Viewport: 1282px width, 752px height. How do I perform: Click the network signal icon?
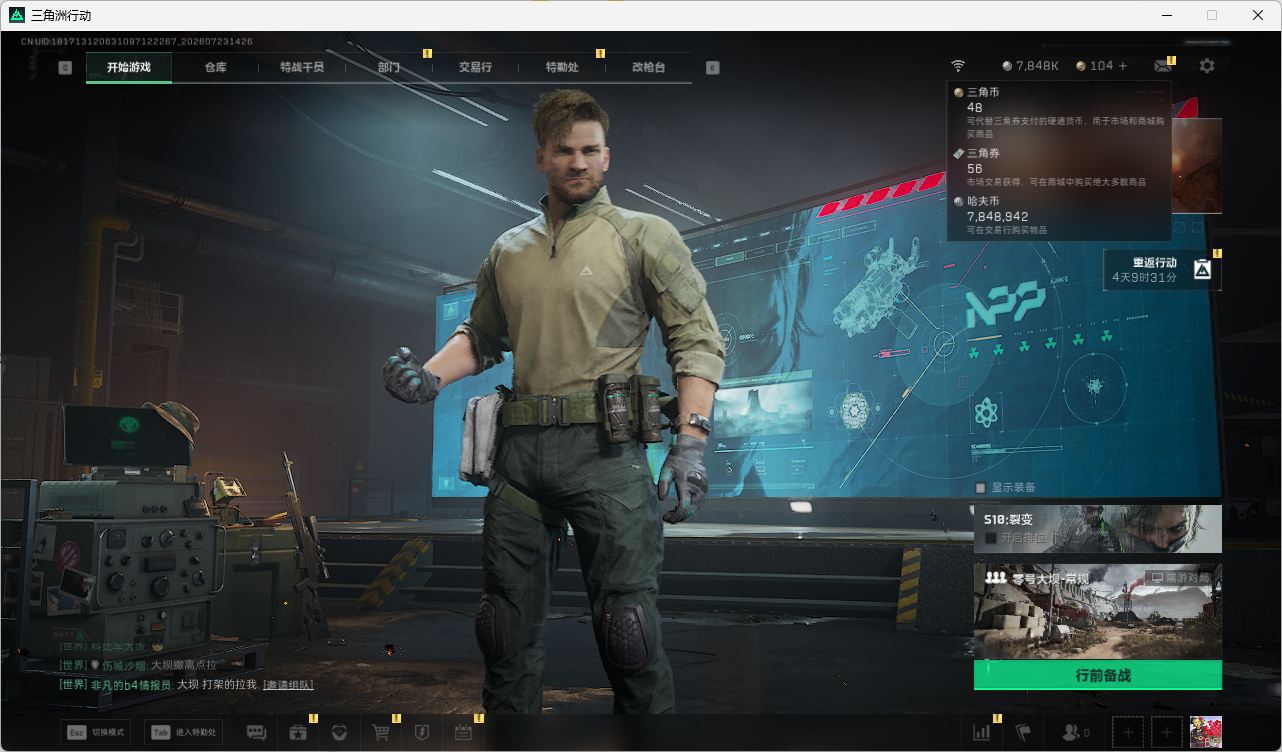tap(958, 66)
